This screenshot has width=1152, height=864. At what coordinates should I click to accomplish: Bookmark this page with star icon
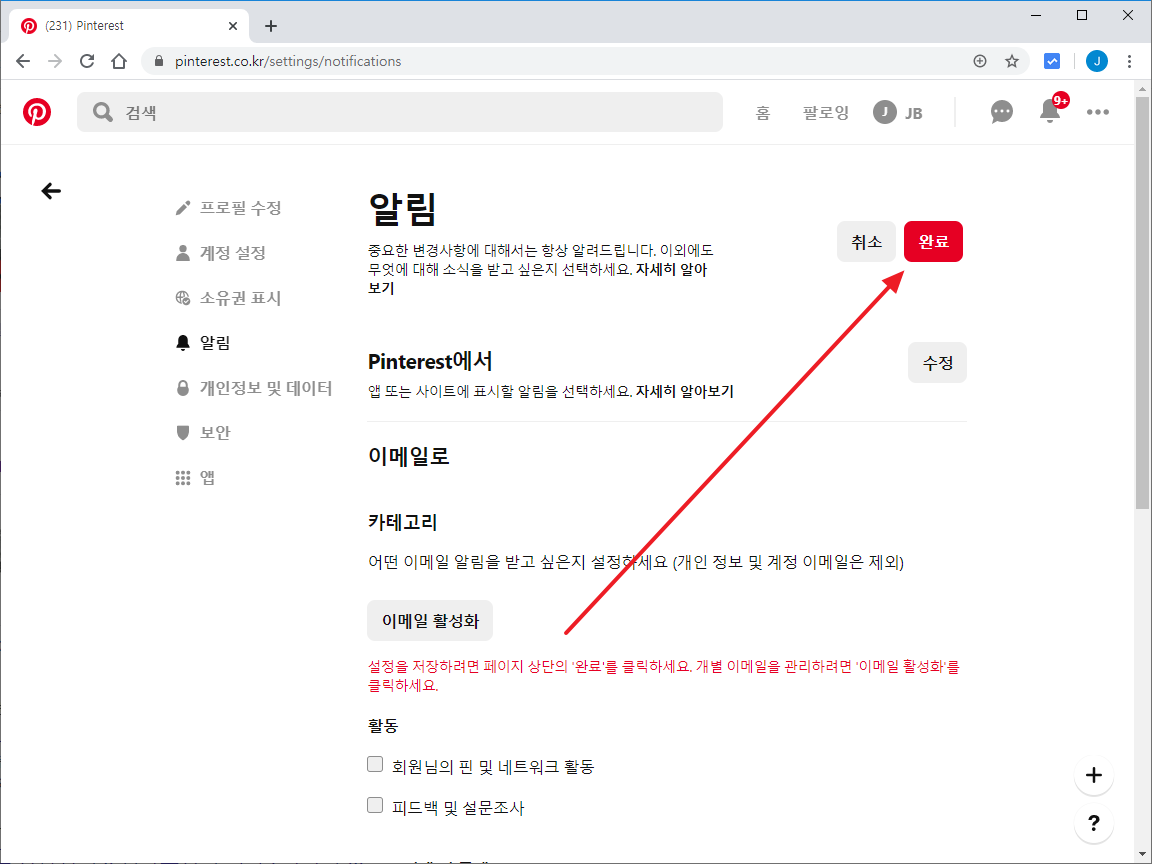click(1012, 61)
